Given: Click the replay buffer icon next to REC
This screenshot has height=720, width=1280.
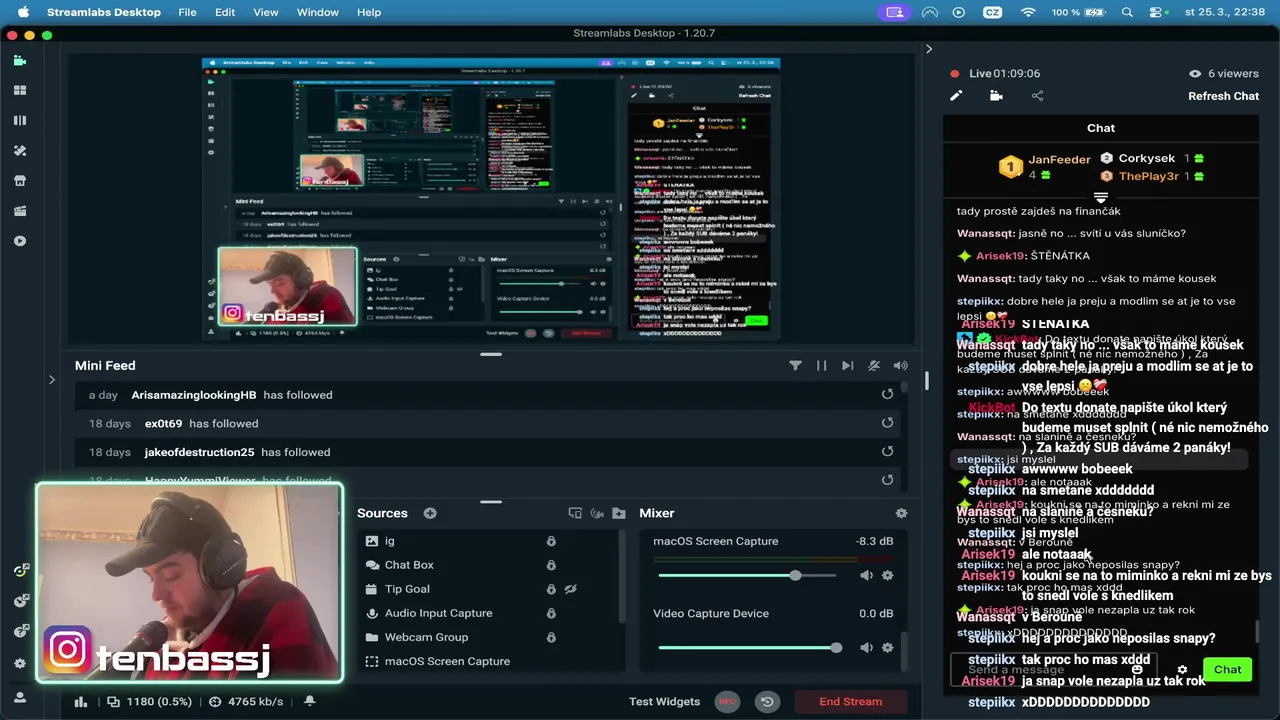Looking at the screenshot, I should [x=767, y=702].
